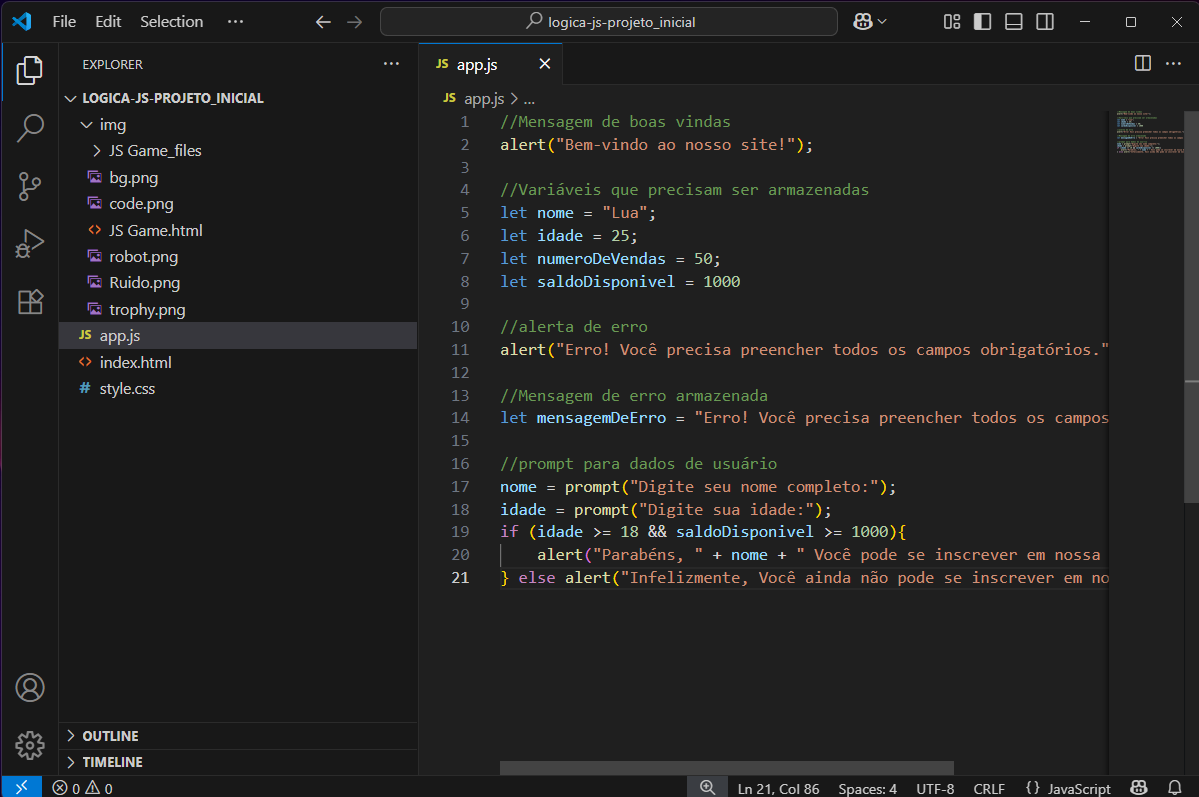Open the Search view in activity bar
This screenshot has width=1199, height=797.
tap(29, 128)
